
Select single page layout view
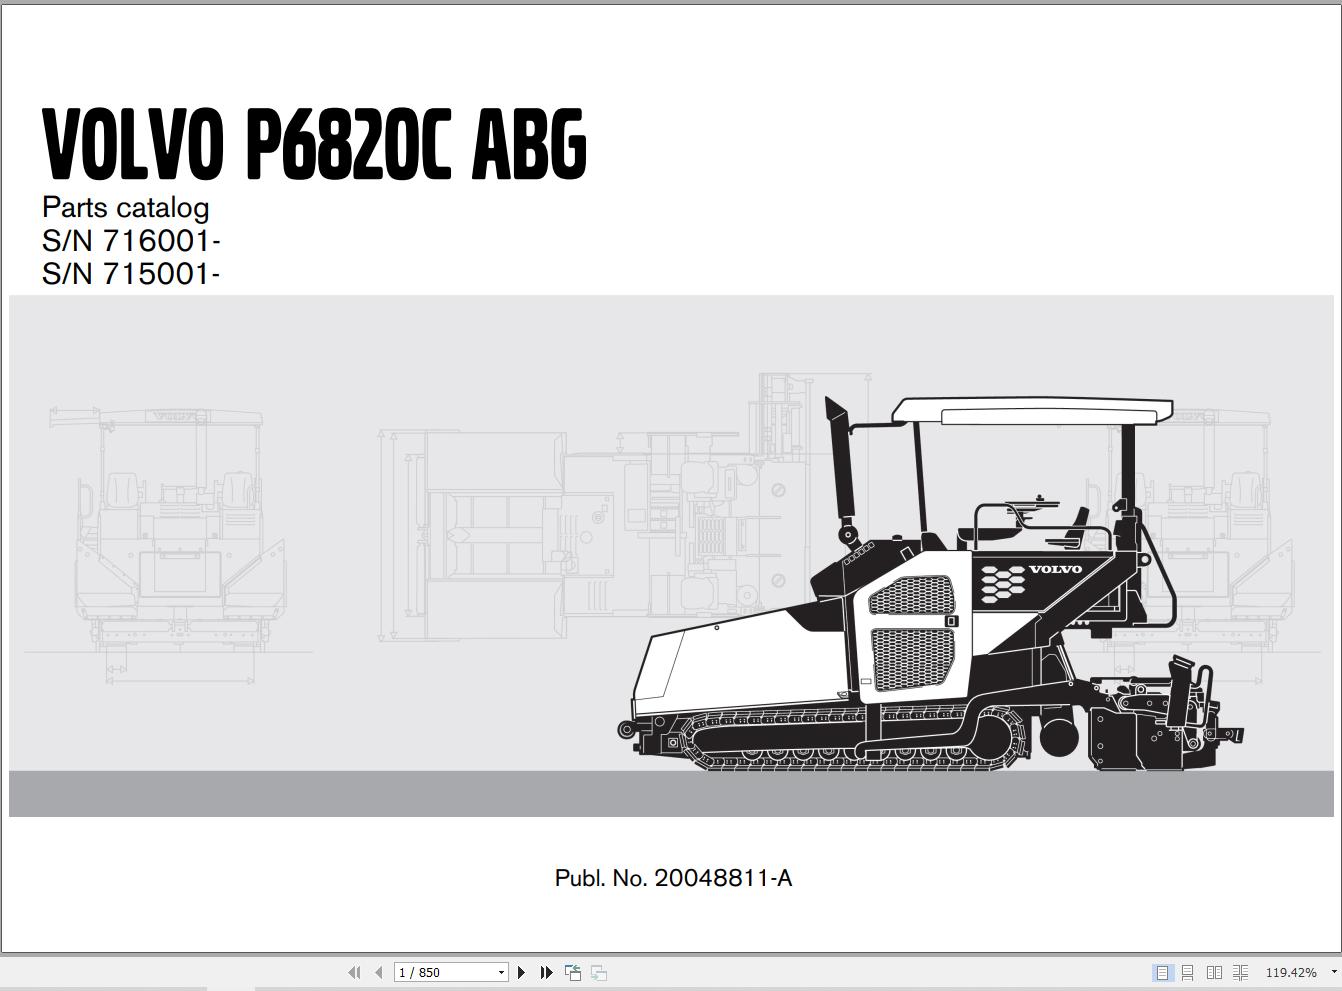click(x=1162, y=972)
